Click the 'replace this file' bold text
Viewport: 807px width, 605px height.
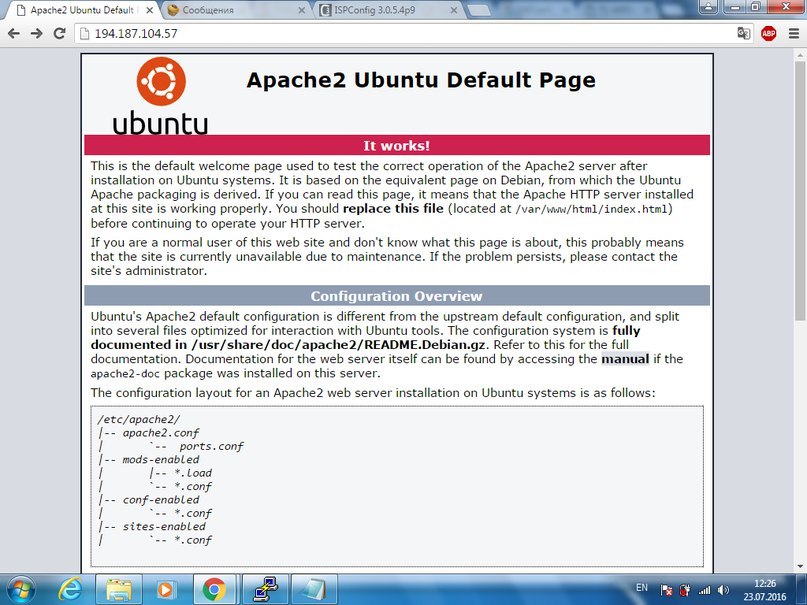(x=393, y=208)
